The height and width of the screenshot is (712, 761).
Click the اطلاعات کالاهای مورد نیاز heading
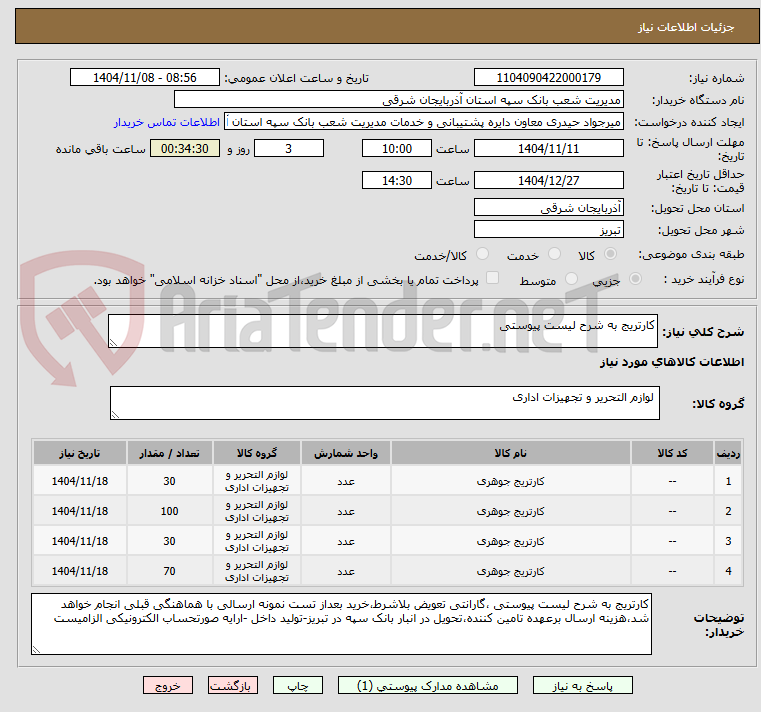point(672,362)
